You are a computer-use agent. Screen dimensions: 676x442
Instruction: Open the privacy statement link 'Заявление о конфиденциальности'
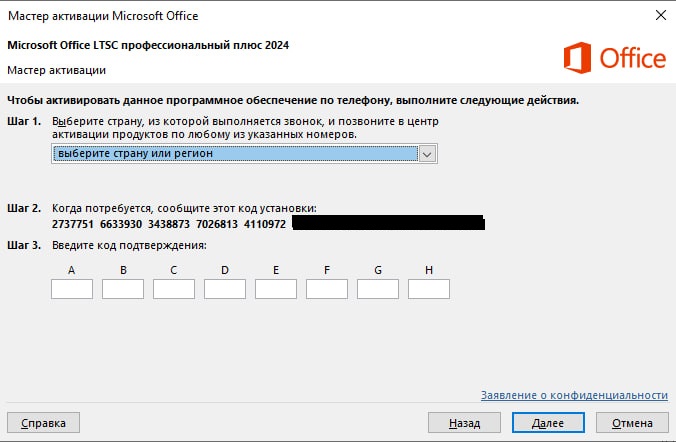574,395
